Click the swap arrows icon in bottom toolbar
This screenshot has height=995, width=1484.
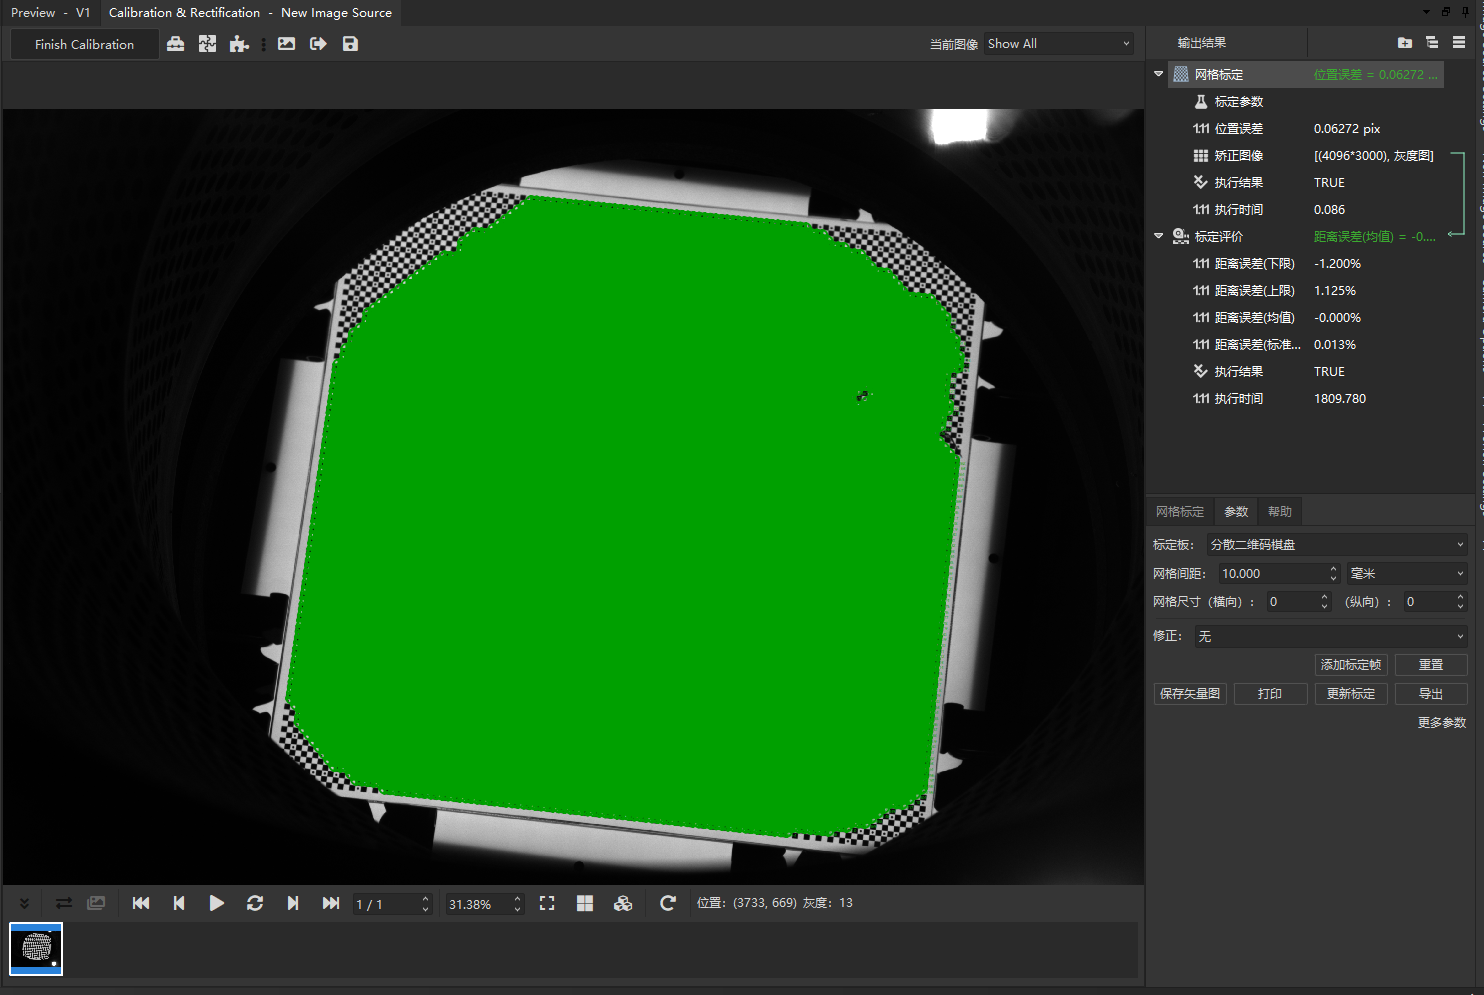[64, 903]
